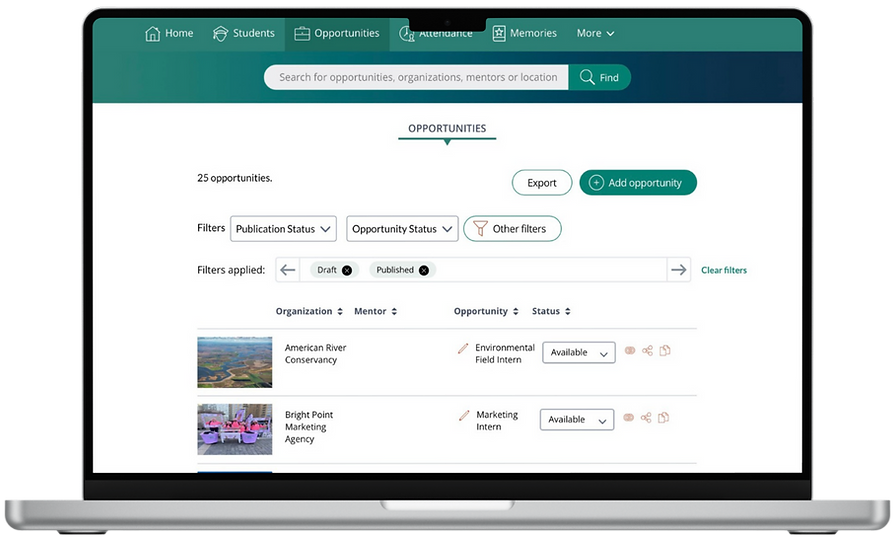This screenshot has width=896, height=551.
Task: Duplicate the Marketing Intern opportunity
Action: tap(663, 417)
